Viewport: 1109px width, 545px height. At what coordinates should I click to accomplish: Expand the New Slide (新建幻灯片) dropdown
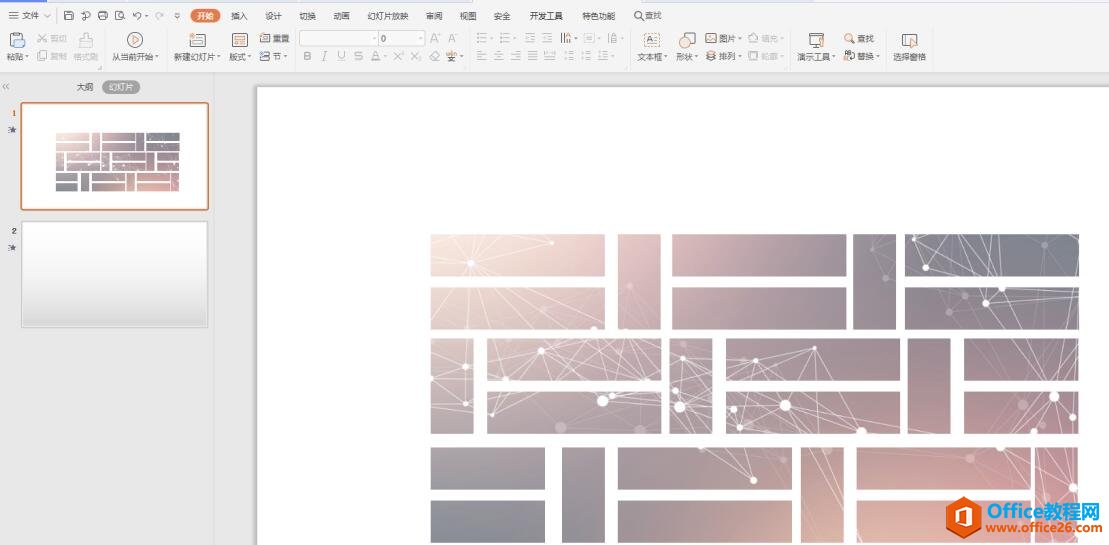[x=218, y=57]
